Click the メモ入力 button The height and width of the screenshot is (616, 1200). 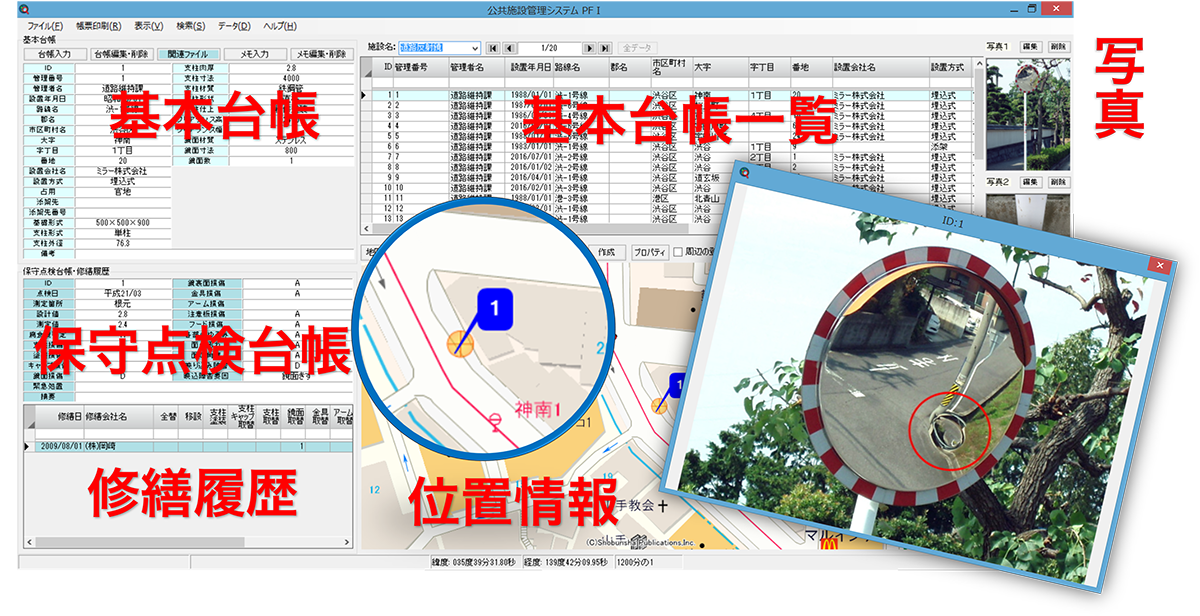(254, 54)
